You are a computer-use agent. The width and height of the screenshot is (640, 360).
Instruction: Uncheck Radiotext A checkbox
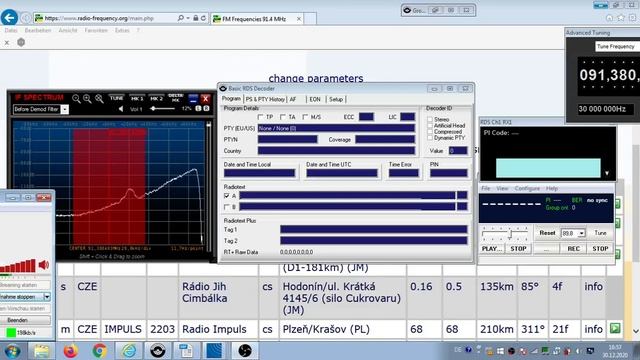[x=227, y=196]
